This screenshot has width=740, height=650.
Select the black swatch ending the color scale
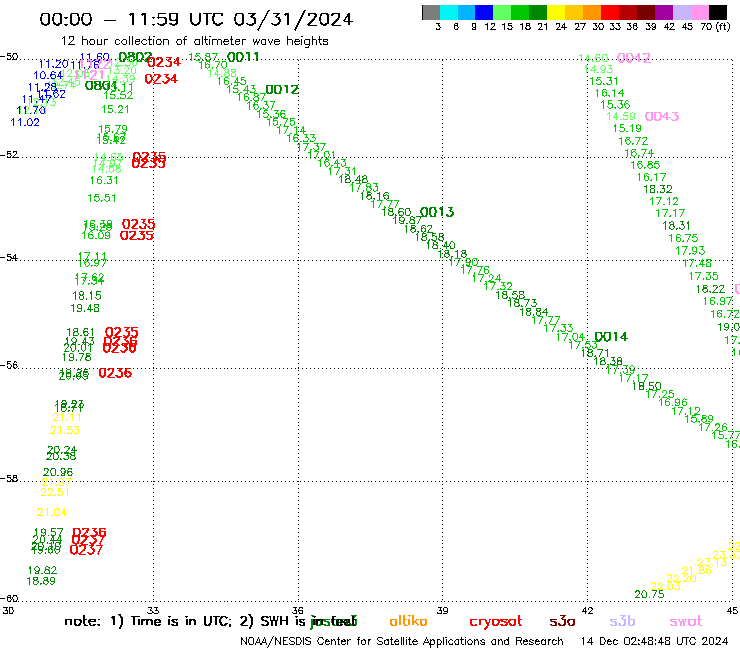pos(718,12)
